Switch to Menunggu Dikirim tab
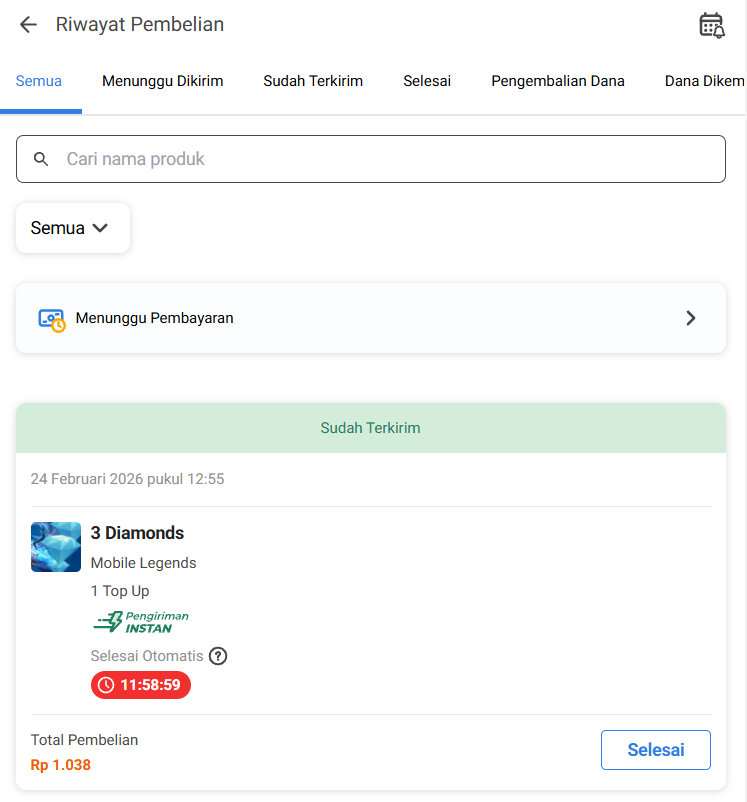Screen dimensions: 747x802 (x=162, y=81)
